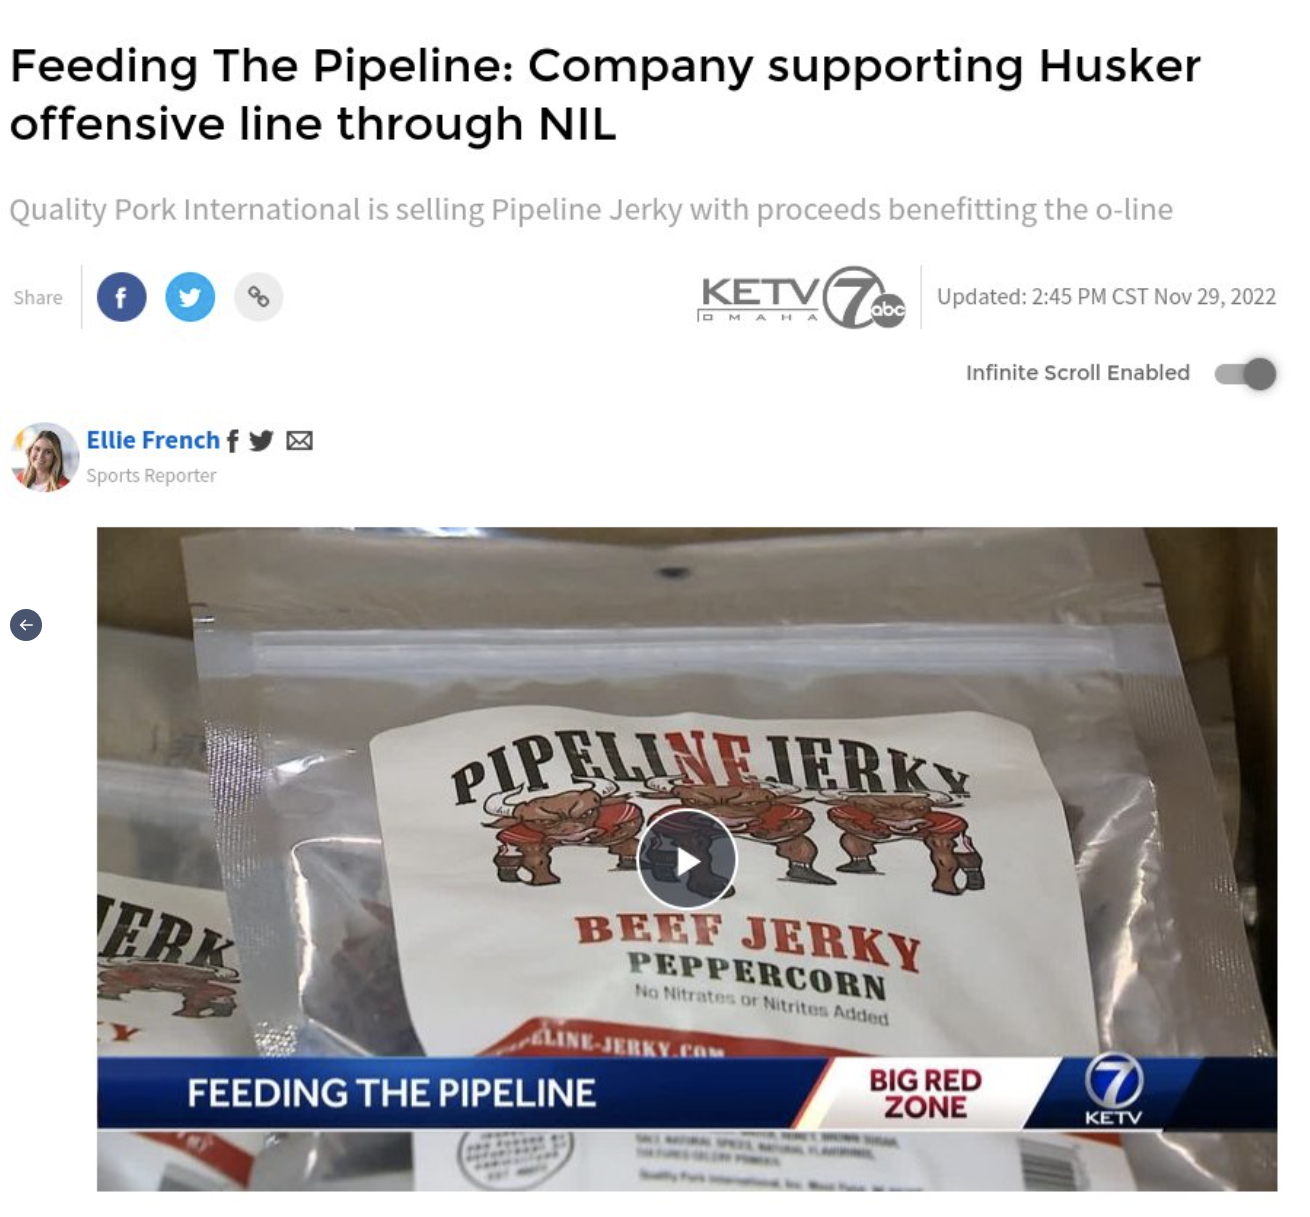Click Ellie French's profile photo

tap(44, 457)
